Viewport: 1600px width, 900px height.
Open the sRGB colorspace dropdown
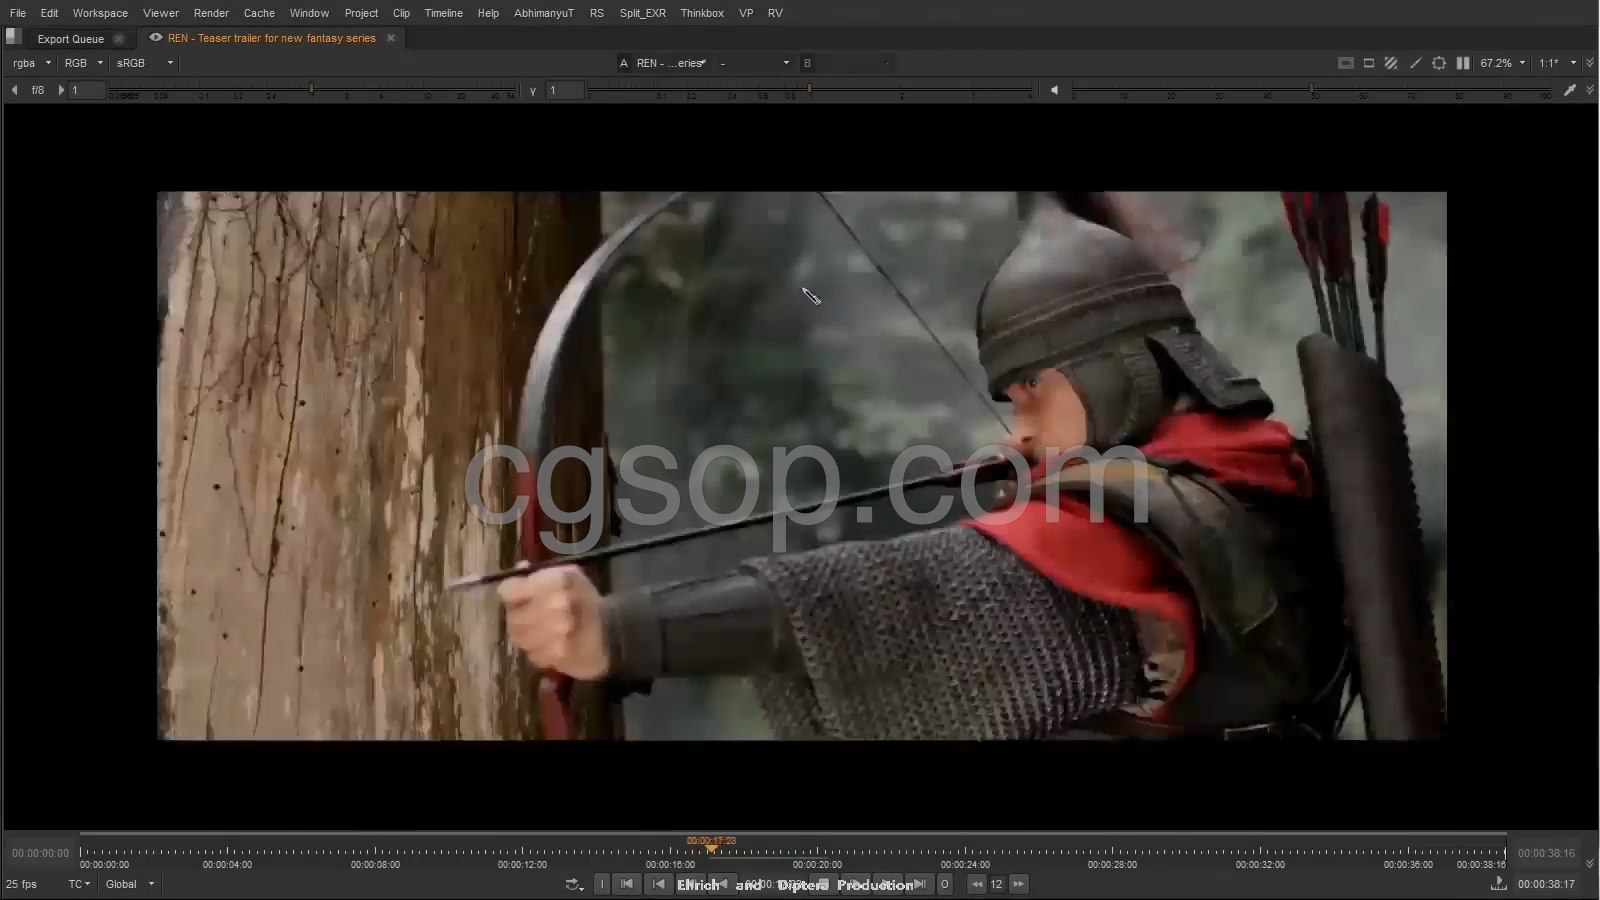point(144,63)
